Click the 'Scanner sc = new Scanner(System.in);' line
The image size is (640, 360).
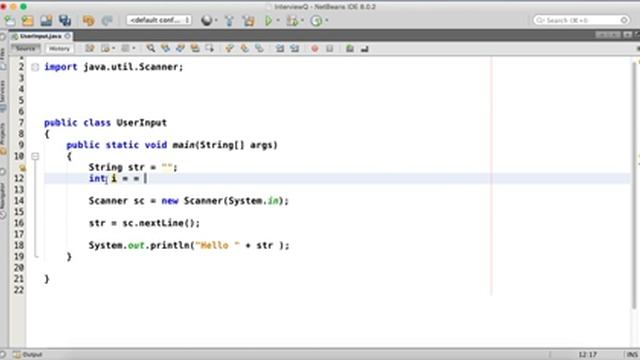(x=189, y=201)
